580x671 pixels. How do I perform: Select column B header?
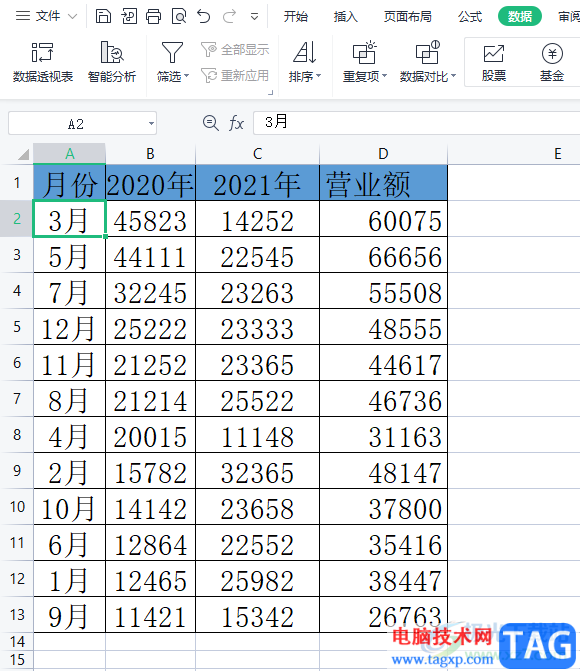[x=150, y=154]
